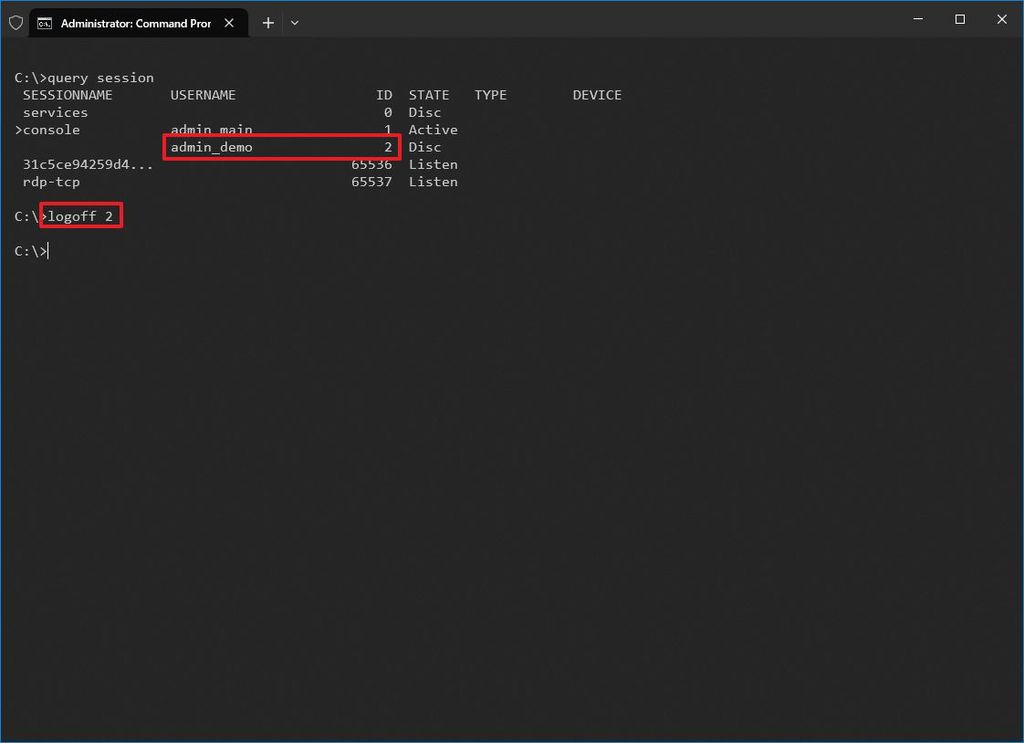Click the rdp-tcp listener entry
This screenshot has height=743, width=1024.
(x=51, y=181)
